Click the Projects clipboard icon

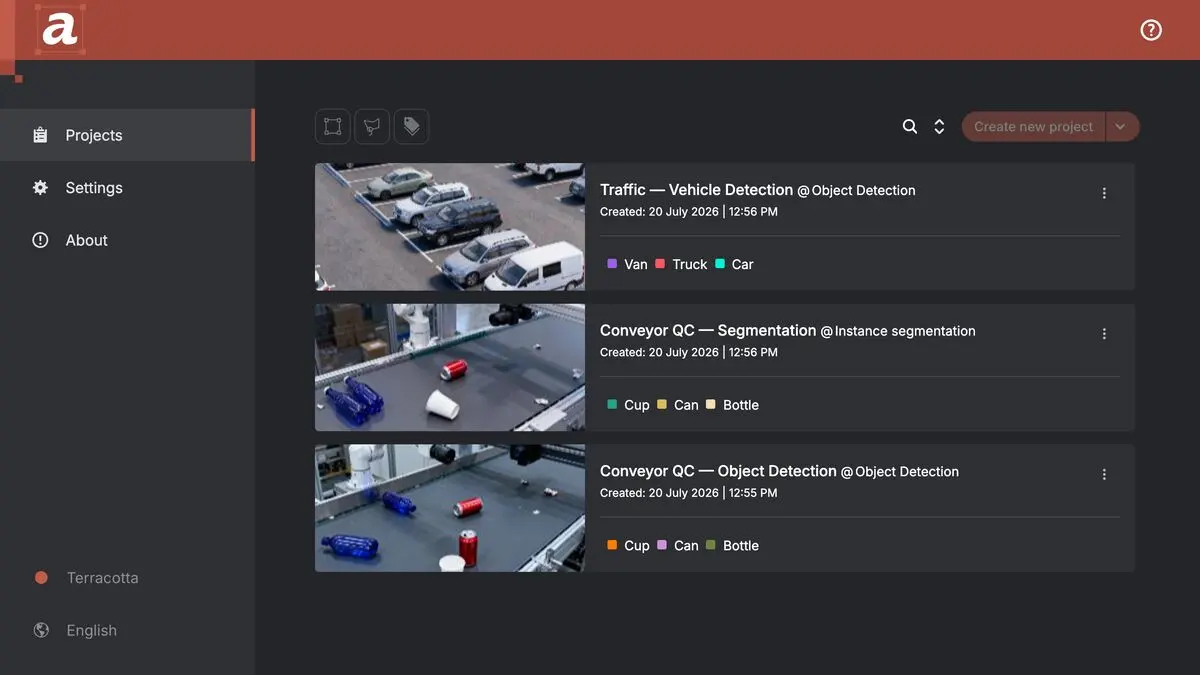[40, 135]
